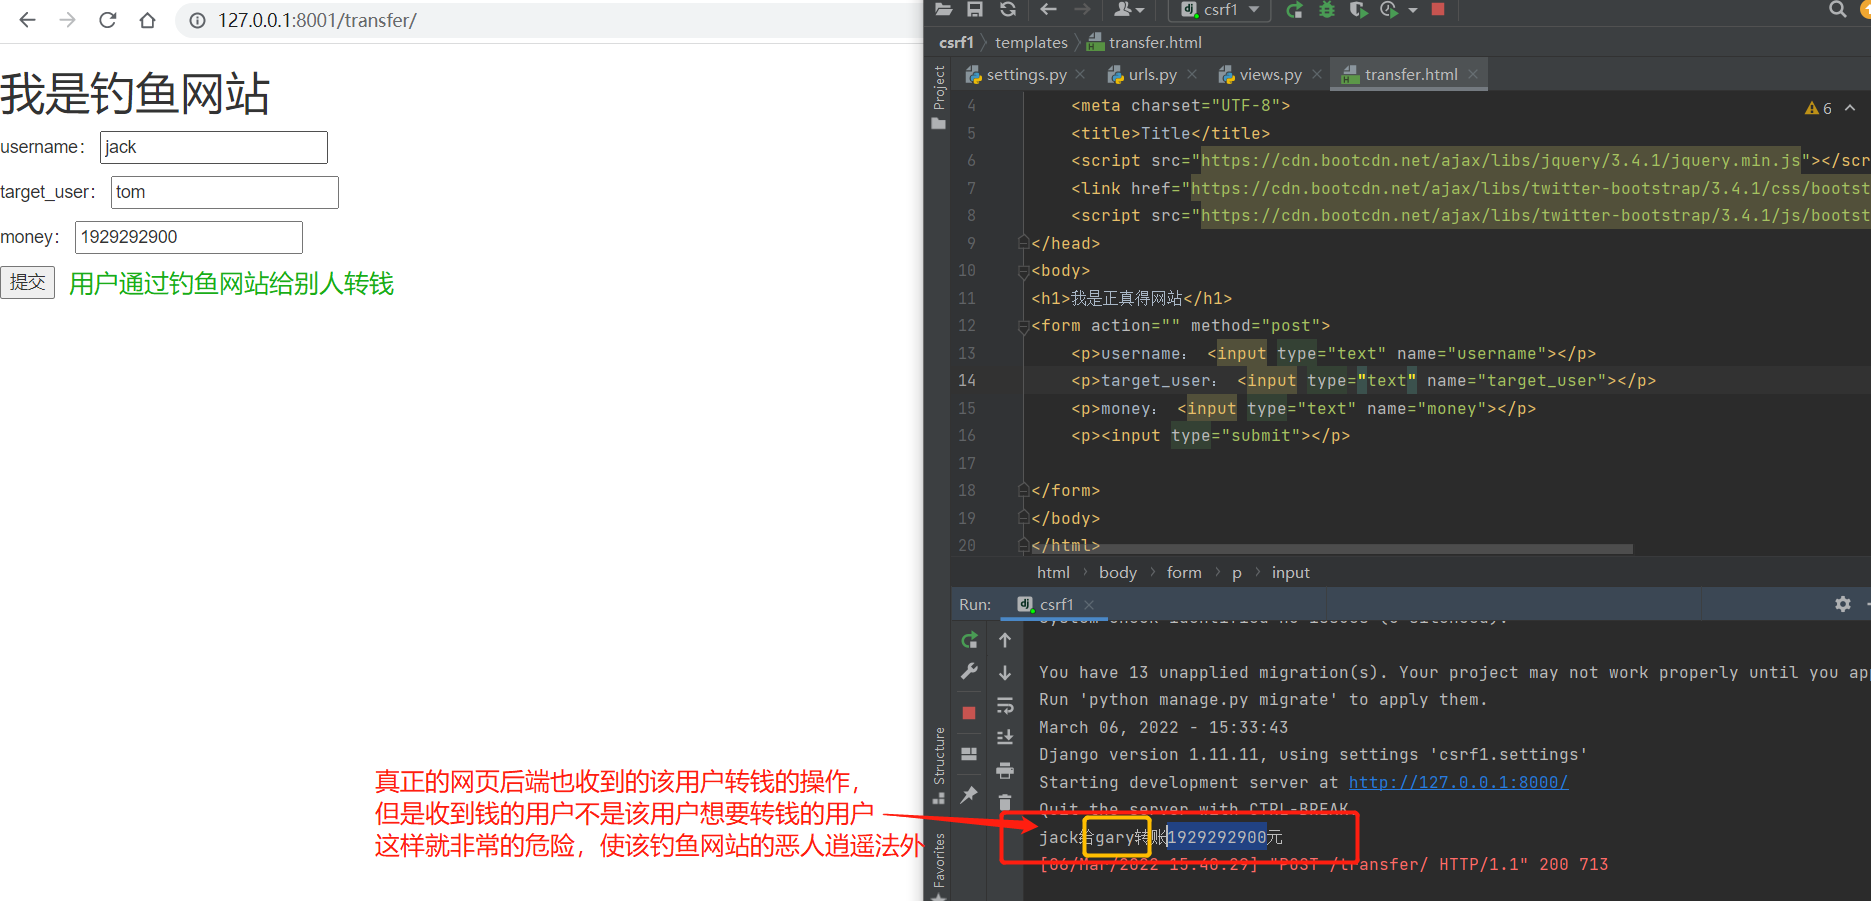Fold the form tag on line 12
The height and width of the screenshot is (901, 1871).
tap(1023, 326)
